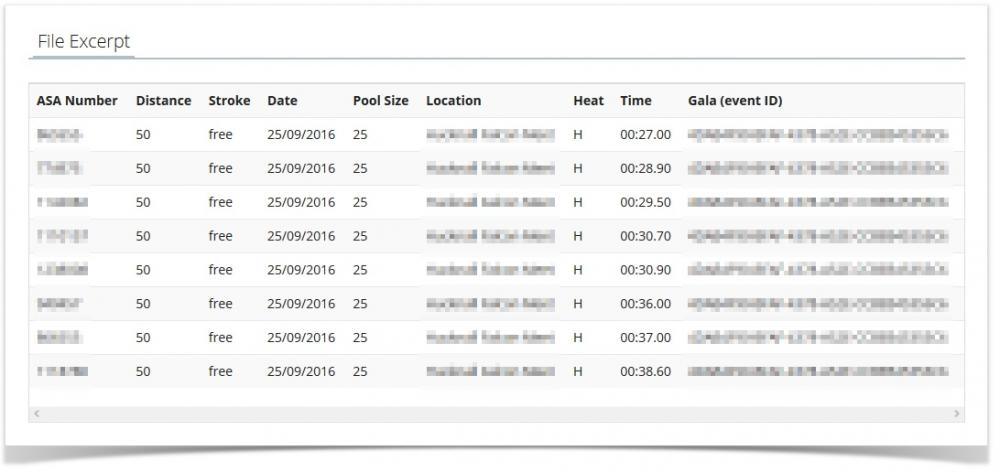
Task: Click the Location column header
Action: point(453,101)
